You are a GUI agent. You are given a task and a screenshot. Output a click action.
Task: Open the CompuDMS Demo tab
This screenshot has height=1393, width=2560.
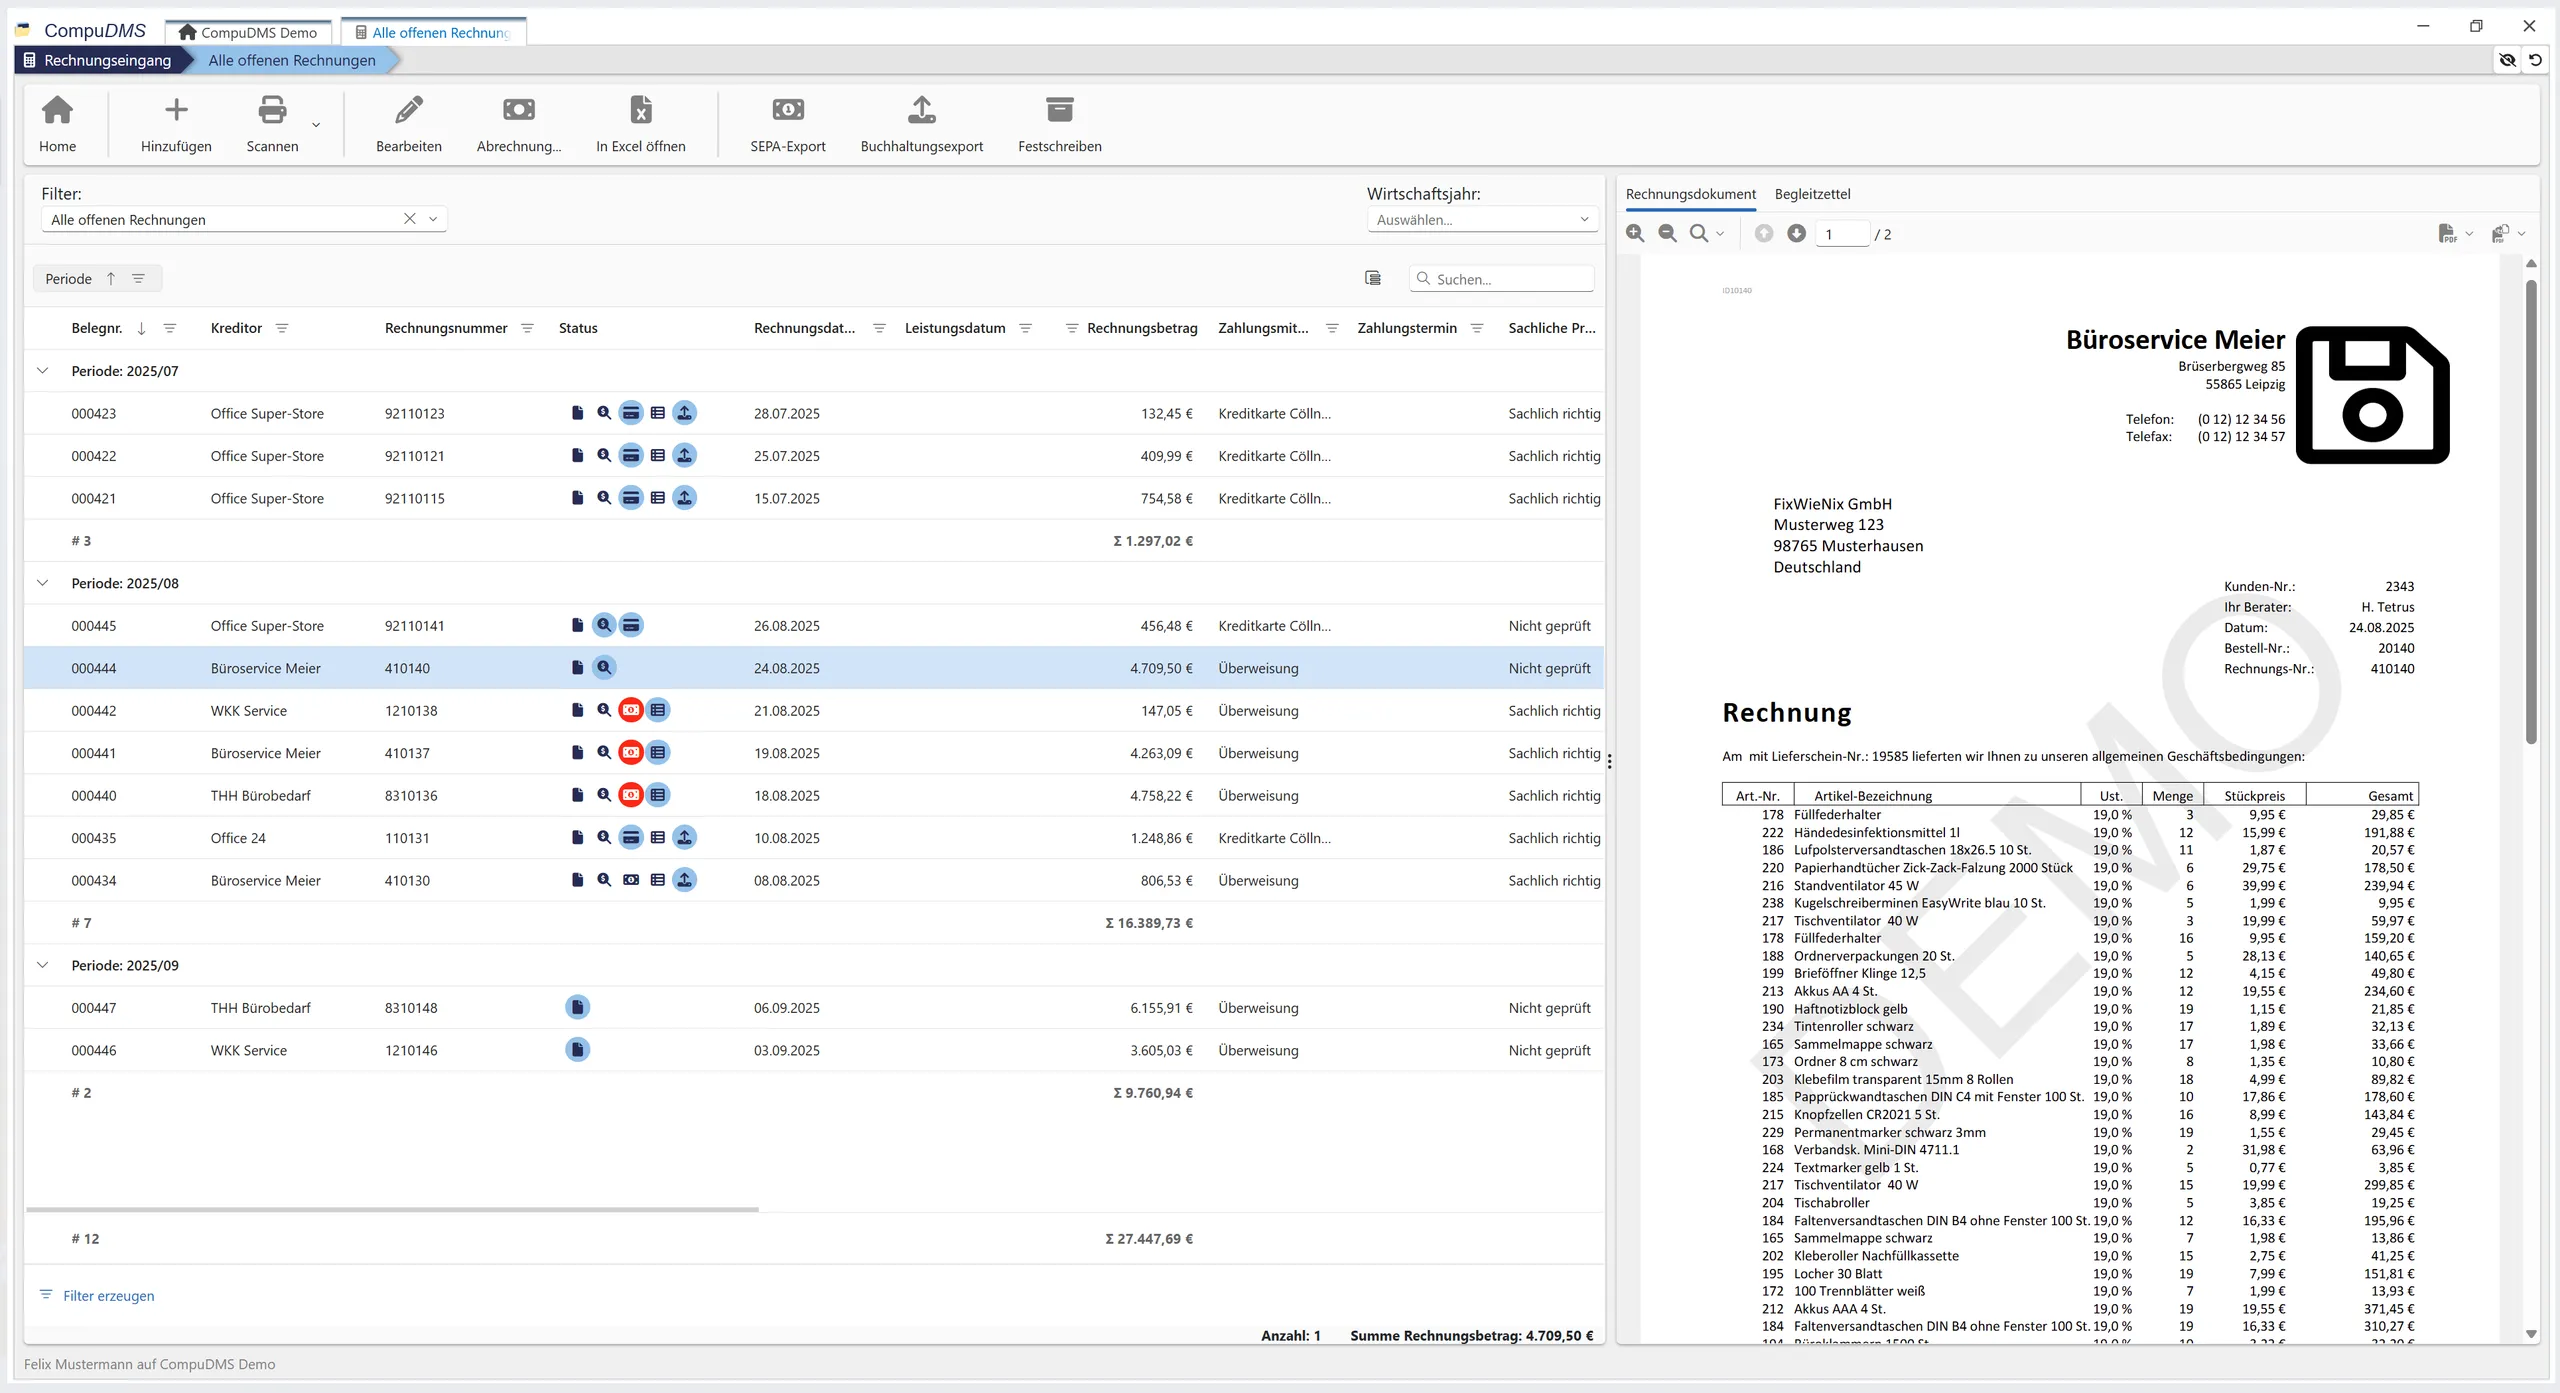click(x=248, y=33)
